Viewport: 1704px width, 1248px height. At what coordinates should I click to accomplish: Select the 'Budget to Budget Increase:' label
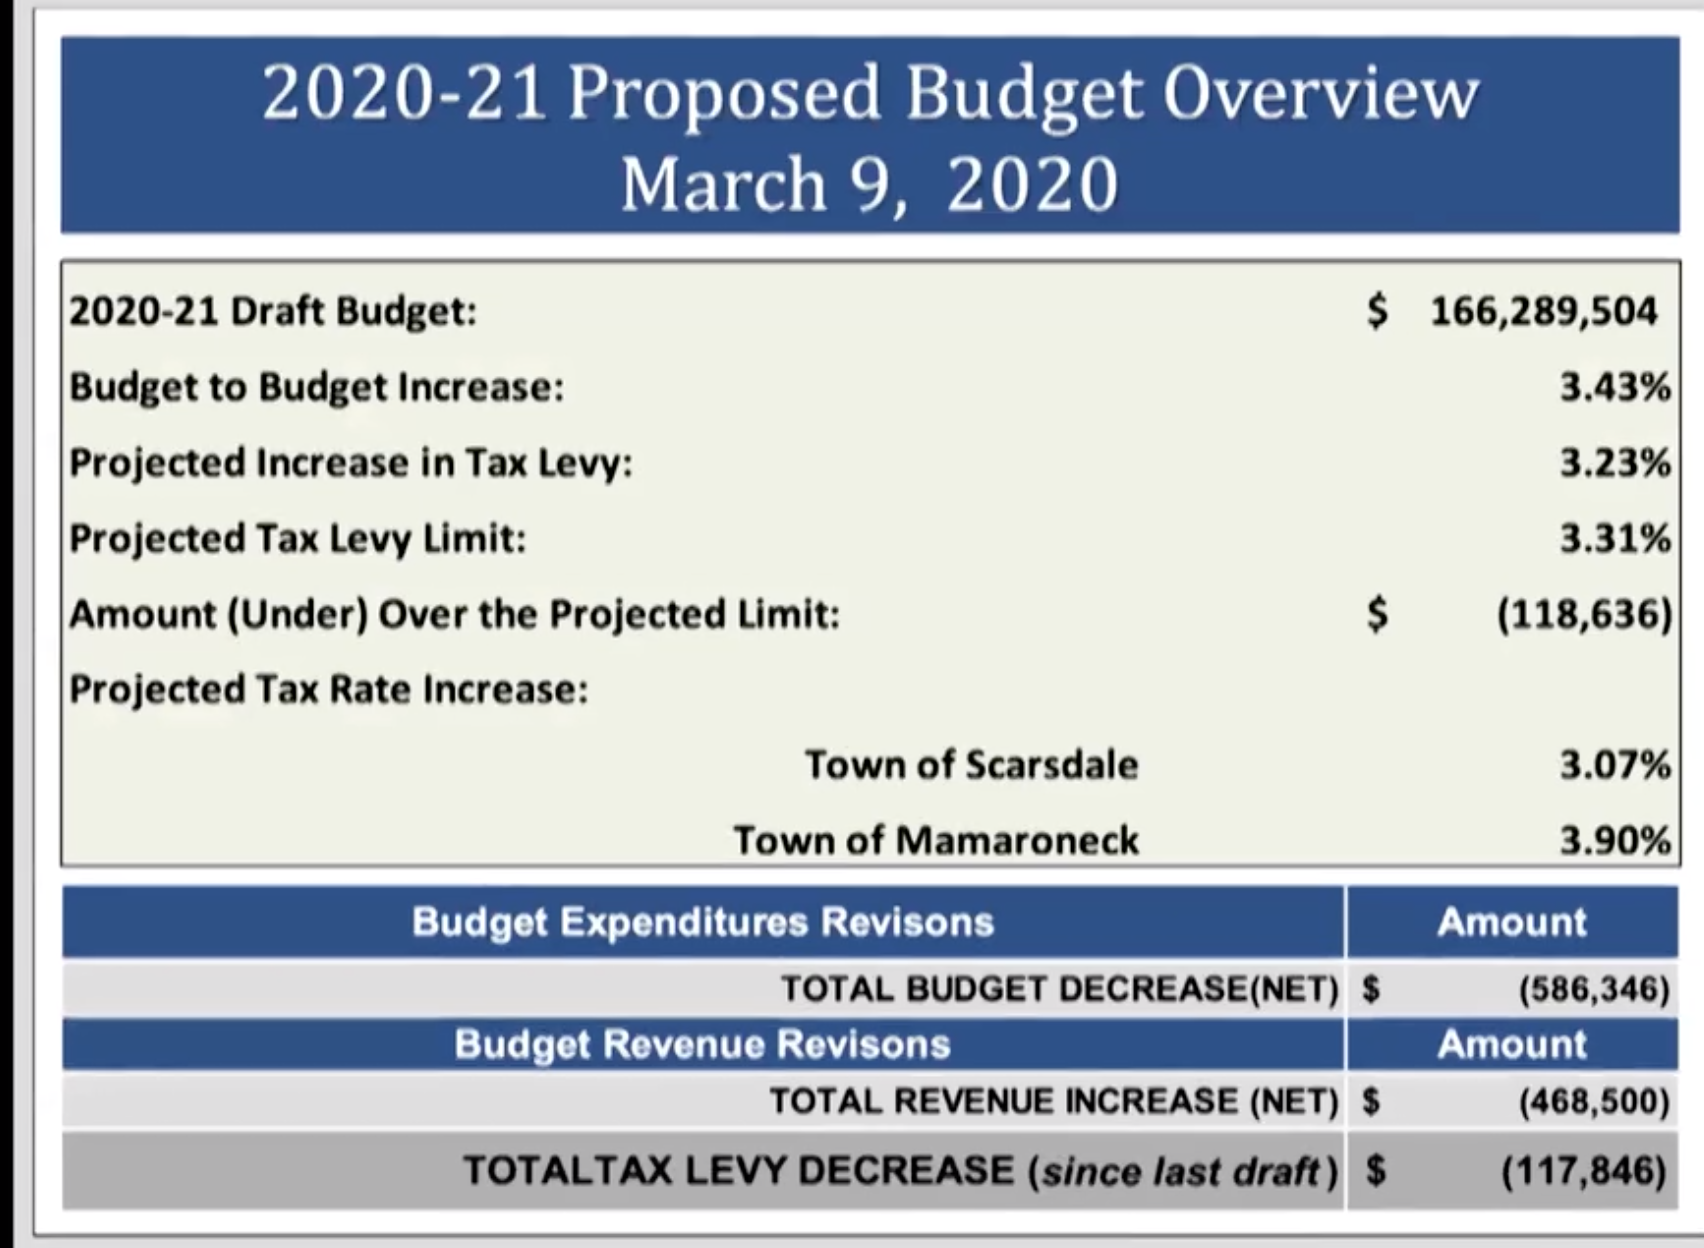point(317,387)
